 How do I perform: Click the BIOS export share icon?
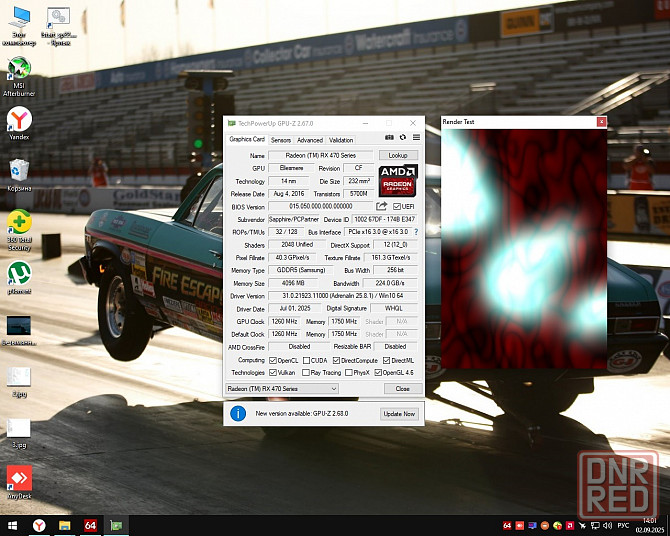pyautogui.click(x=381, y=206)
